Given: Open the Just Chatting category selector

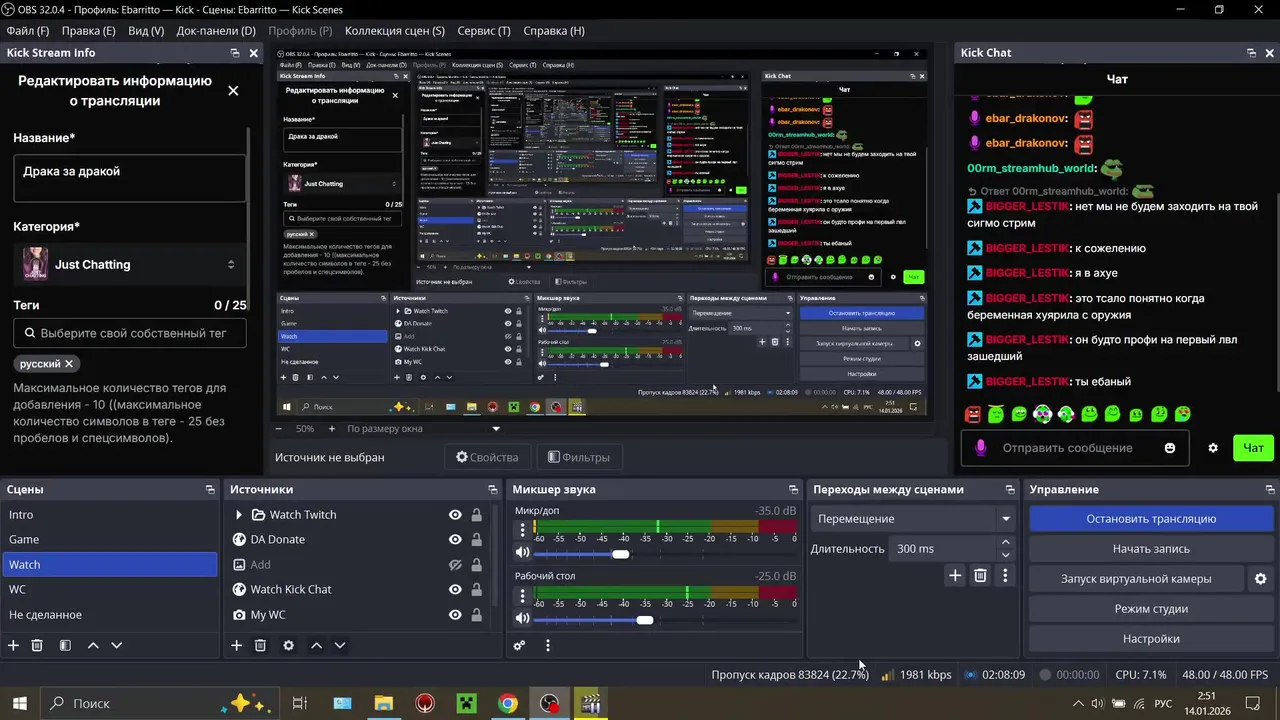Looking at the screenshot, I should click(129, 264).
